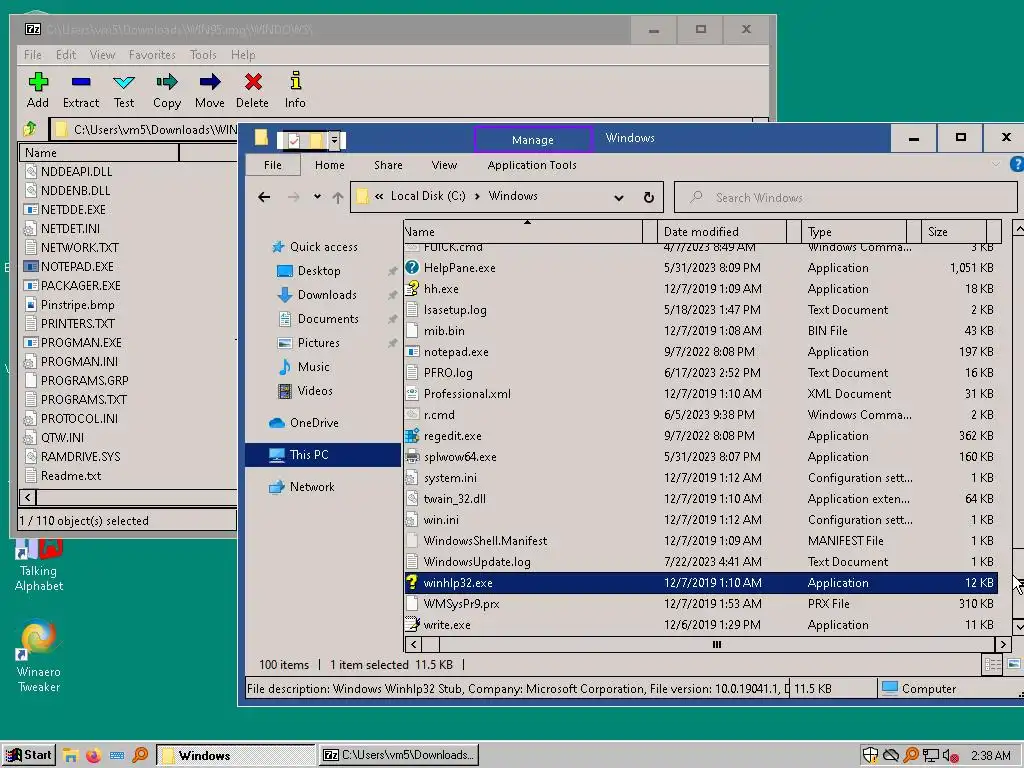Switch to the Share ribbon tab
The image size is (1024, 768).
coord(388,165)
